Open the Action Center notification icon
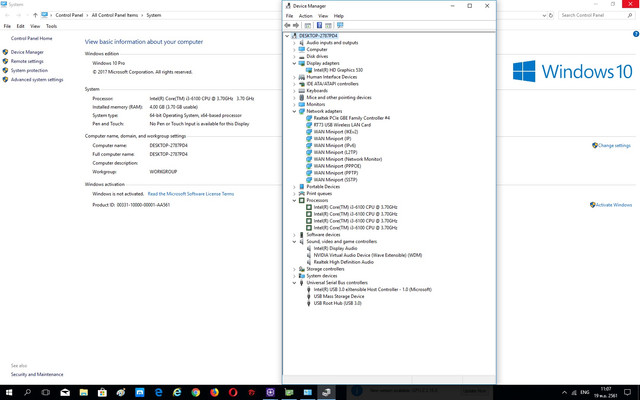This screenshot has width=640, height=400. click(627, 392)
